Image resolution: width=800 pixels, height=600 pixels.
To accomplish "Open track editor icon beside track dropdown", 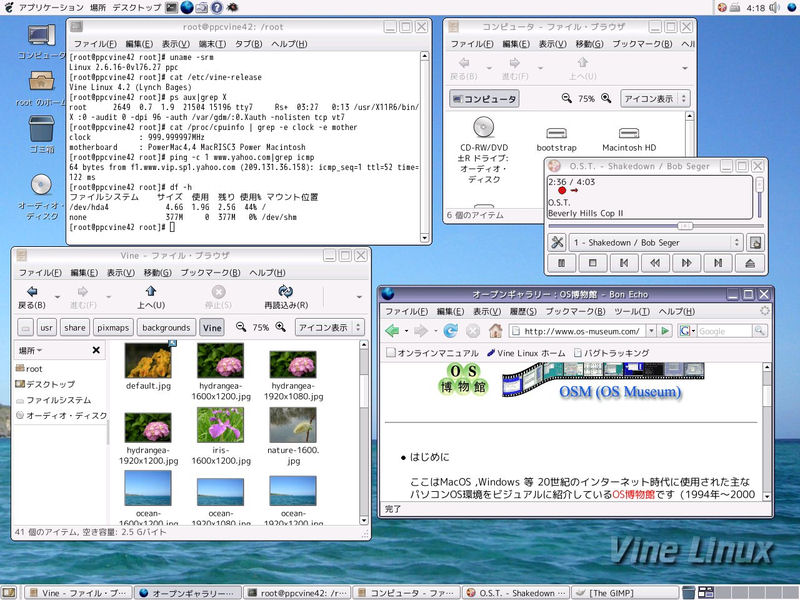I will (x=755, y=242).
